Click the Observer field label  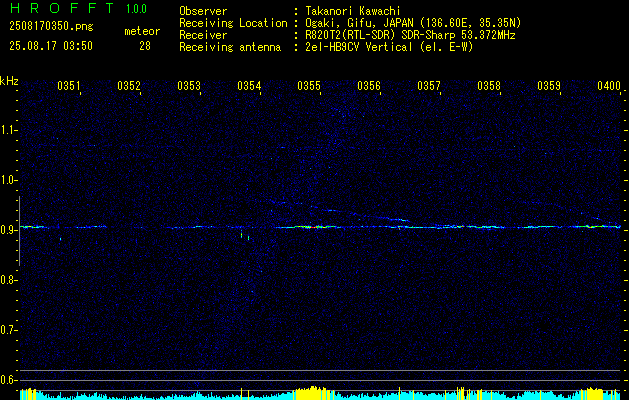pyautogui.click(x=203, y=11)
